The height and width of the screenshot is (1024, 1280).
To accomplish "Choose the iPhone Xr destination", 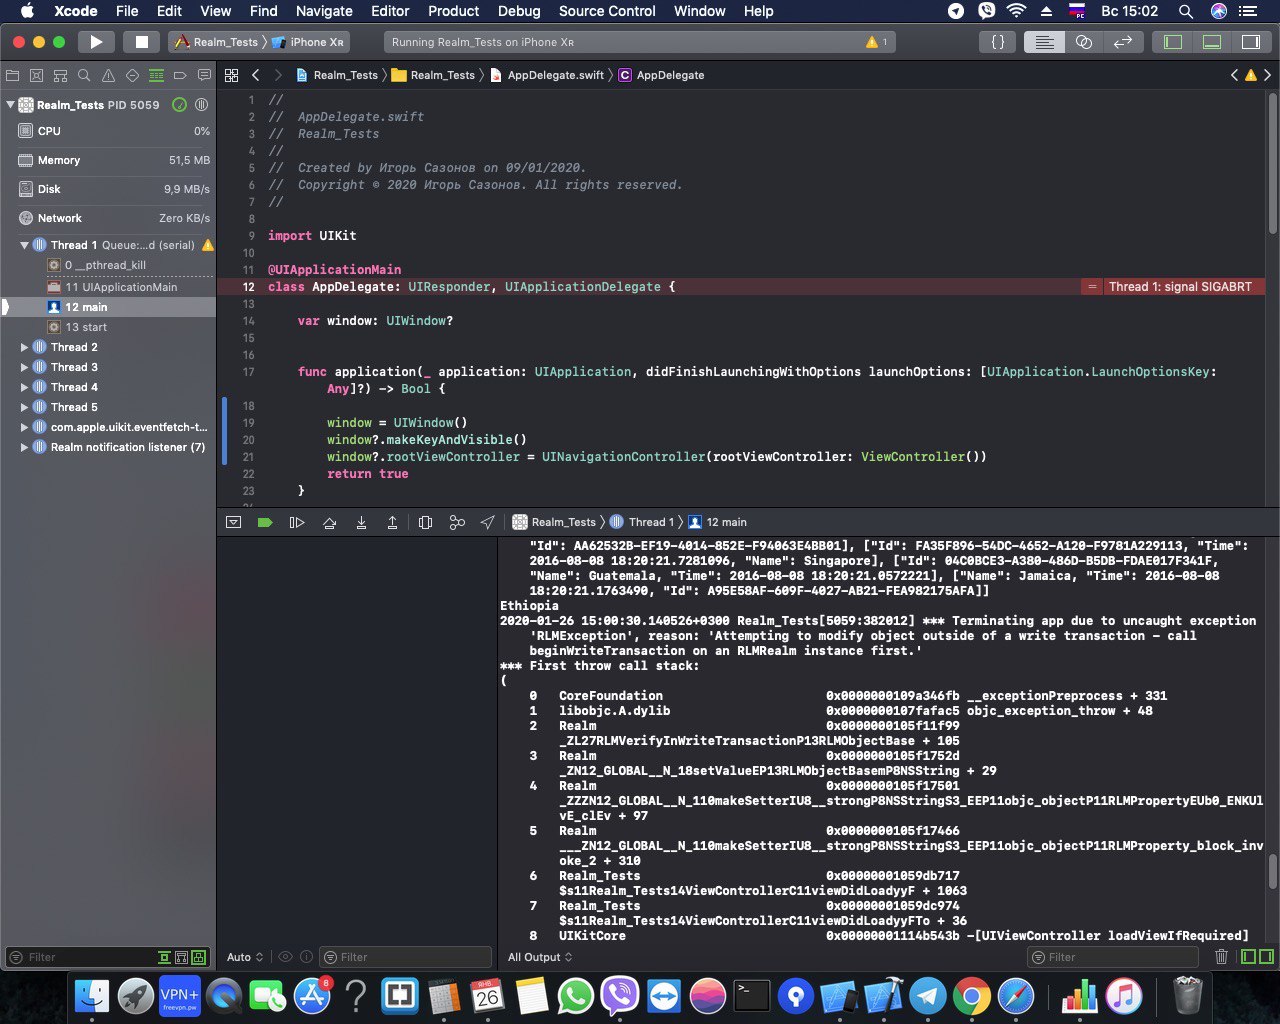I will pos(309,42).
